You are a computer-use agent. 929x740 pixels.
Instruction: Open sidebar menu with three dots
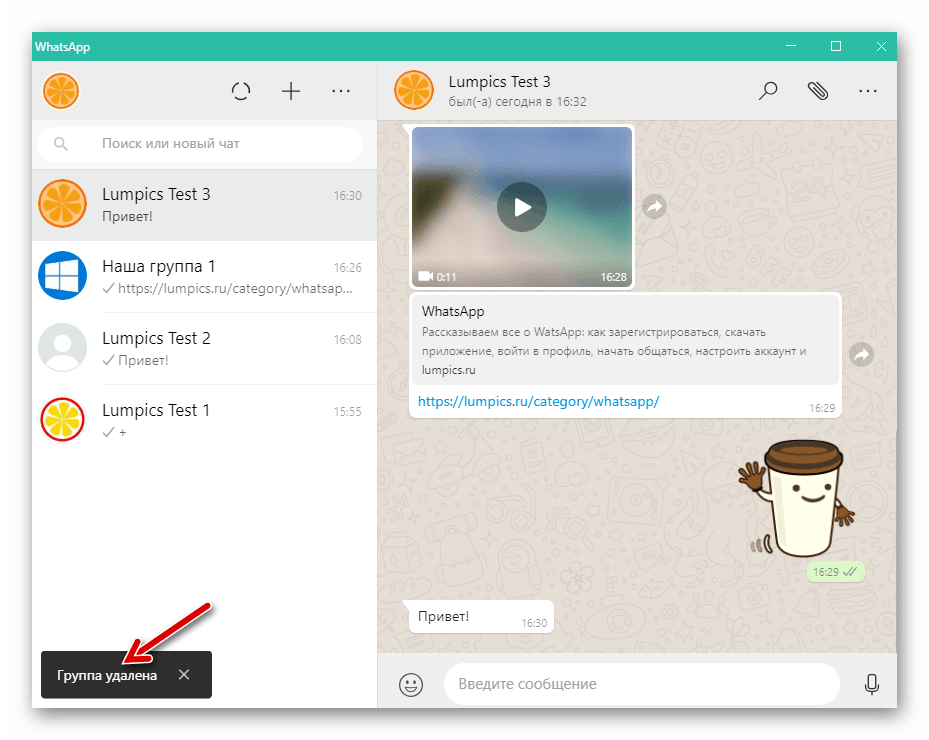pyautogui.click(x=341, y=91)
